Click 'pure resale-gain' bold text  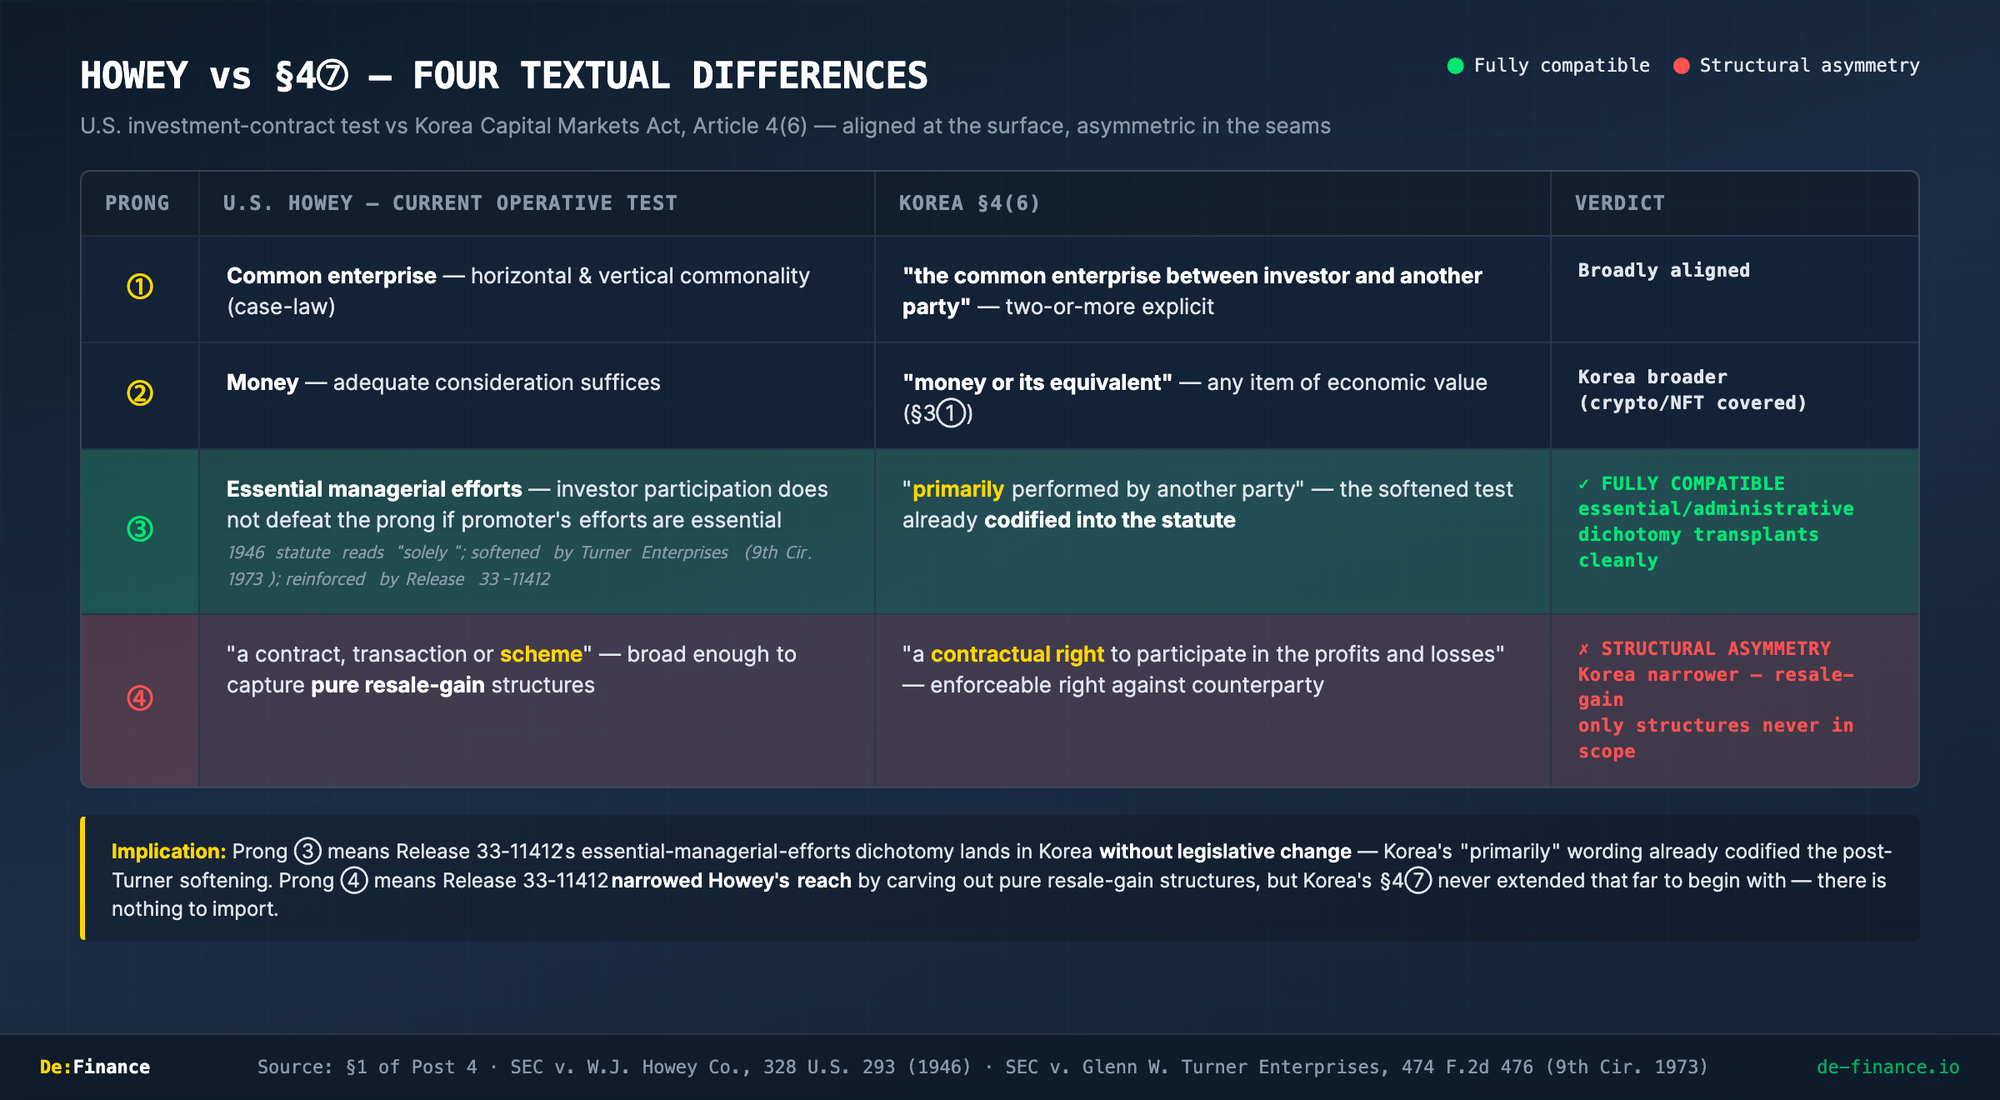click(x=398, y=685)
